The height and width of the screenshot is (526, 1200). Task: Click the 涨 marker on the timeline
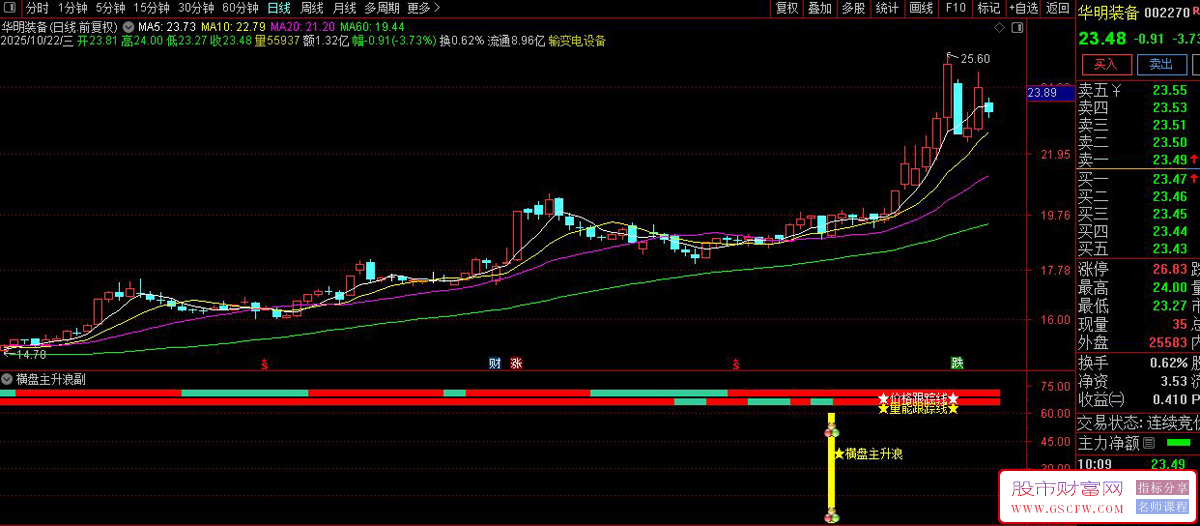[516, 363]
